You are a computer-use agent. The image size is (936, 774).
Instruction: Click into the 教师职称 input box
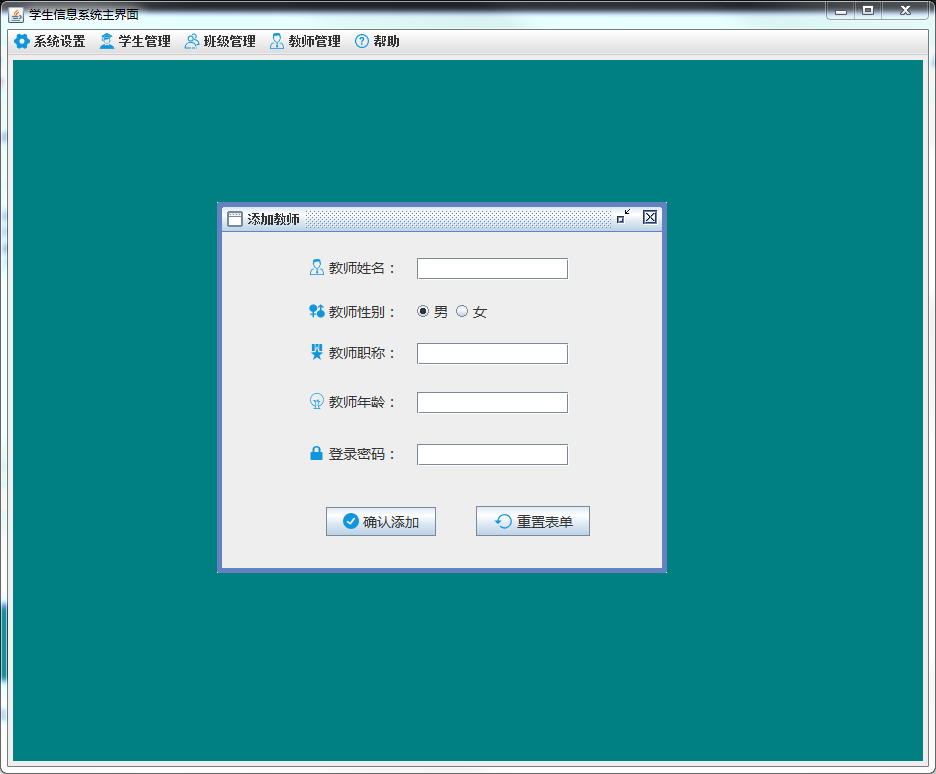(x=492, y=354)
